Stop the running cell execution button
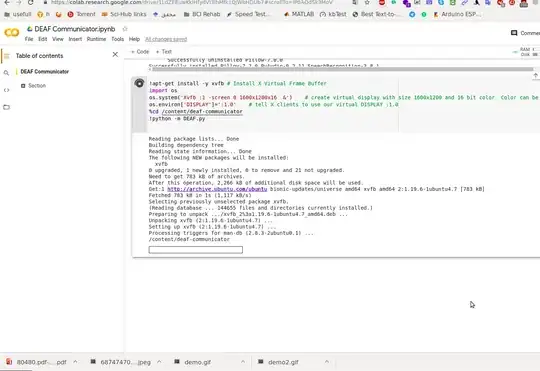 (139, 83)
